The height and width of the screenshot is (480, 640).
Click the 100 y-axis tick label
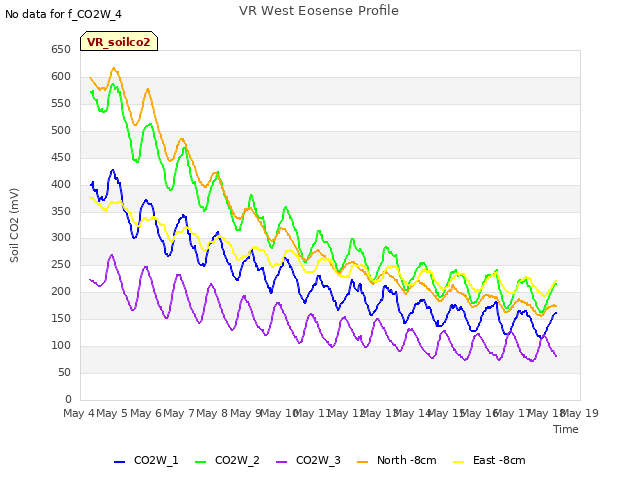pyautogui.click(x=61, y=345)
